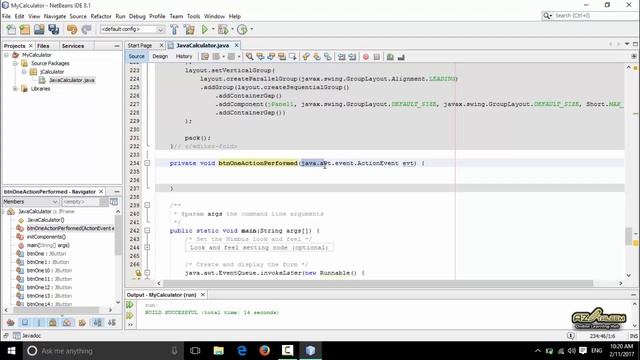Toggle Sort by Source in Navigator

[x=112, y=322]
